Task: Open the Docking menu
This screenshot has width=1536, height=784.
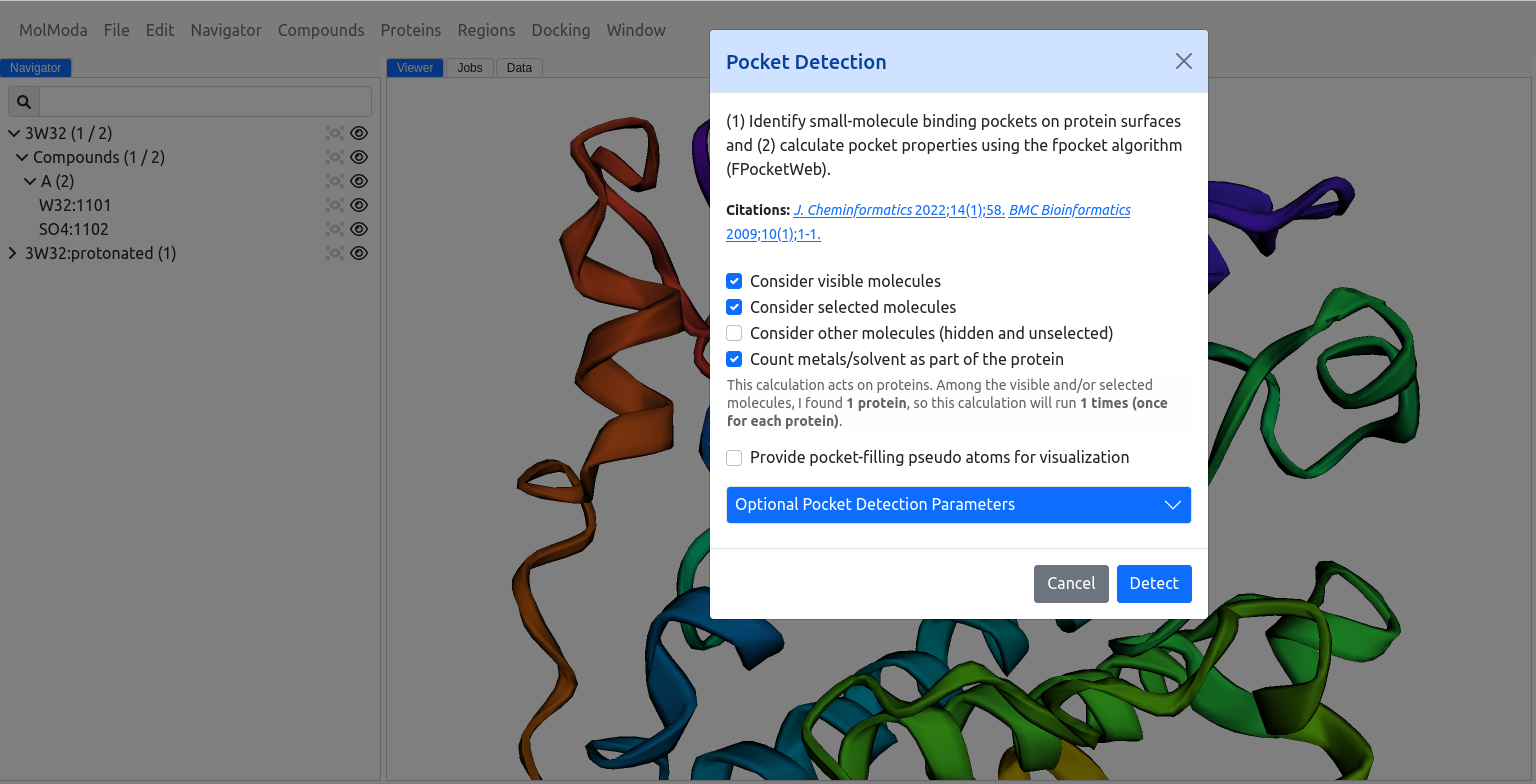Action: [x=560, y=30]
